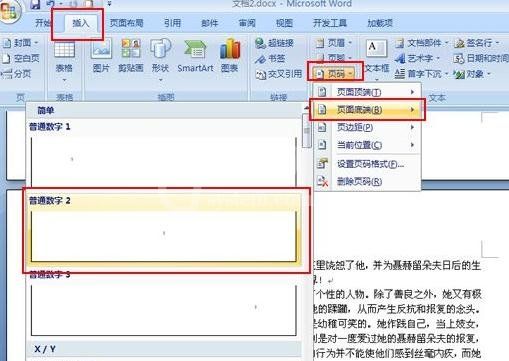The width and height of the screenshot is (509, 361).
Task: Open the Developer (开发工具) tab
Action: [330, 23]
